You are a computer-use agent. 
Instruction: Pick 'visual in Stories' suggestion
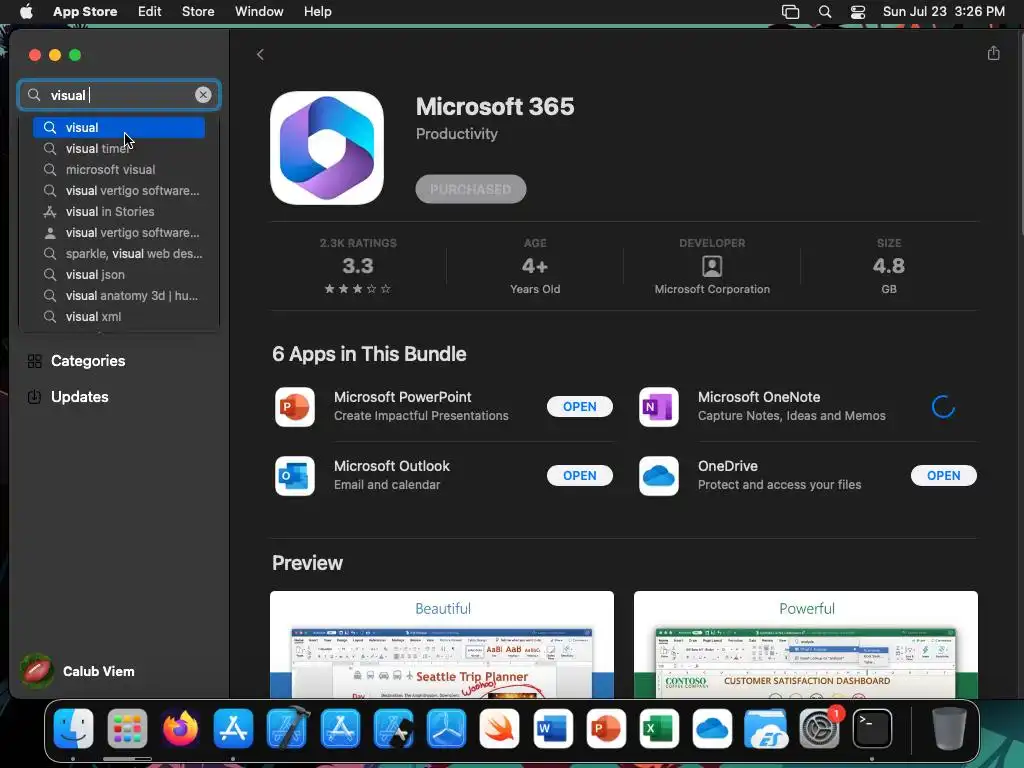coord(119,212)
